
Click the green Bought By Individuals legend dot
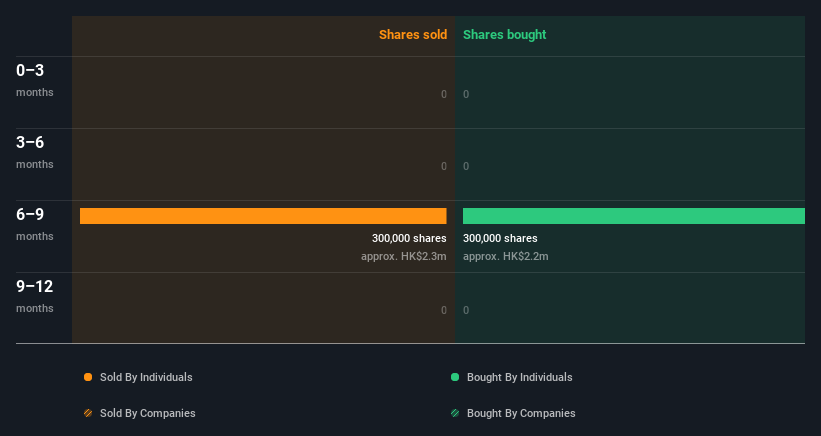pyautogui.click(x=455, y=377)
